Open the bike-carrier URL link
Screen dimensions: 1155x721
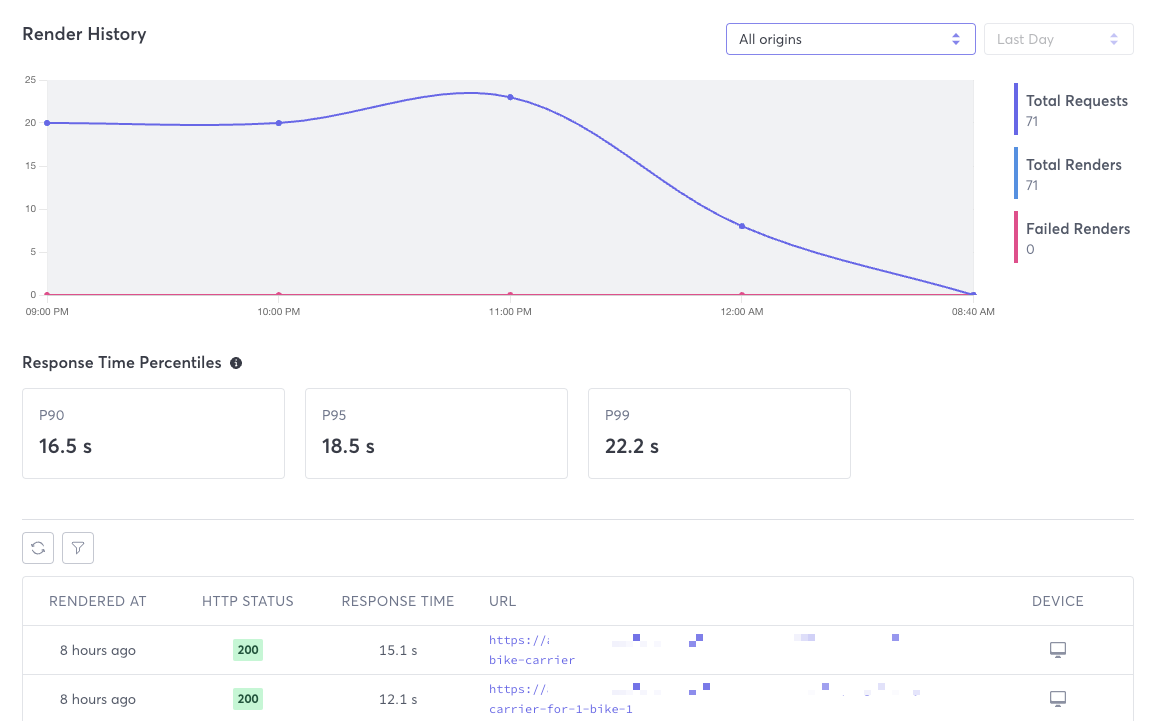531,660
